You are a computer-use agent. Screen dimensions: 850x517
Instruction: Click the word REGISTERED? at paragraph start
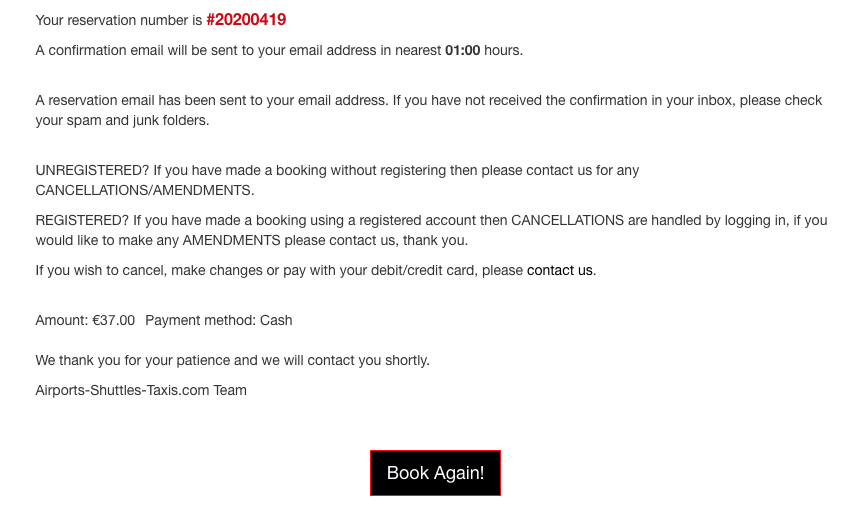[82, 221]
